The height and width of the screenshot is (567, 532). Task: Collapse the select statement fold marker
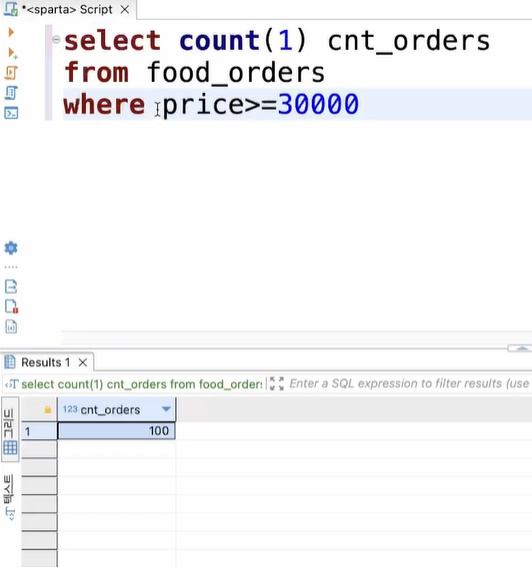[x=56, y=39]
